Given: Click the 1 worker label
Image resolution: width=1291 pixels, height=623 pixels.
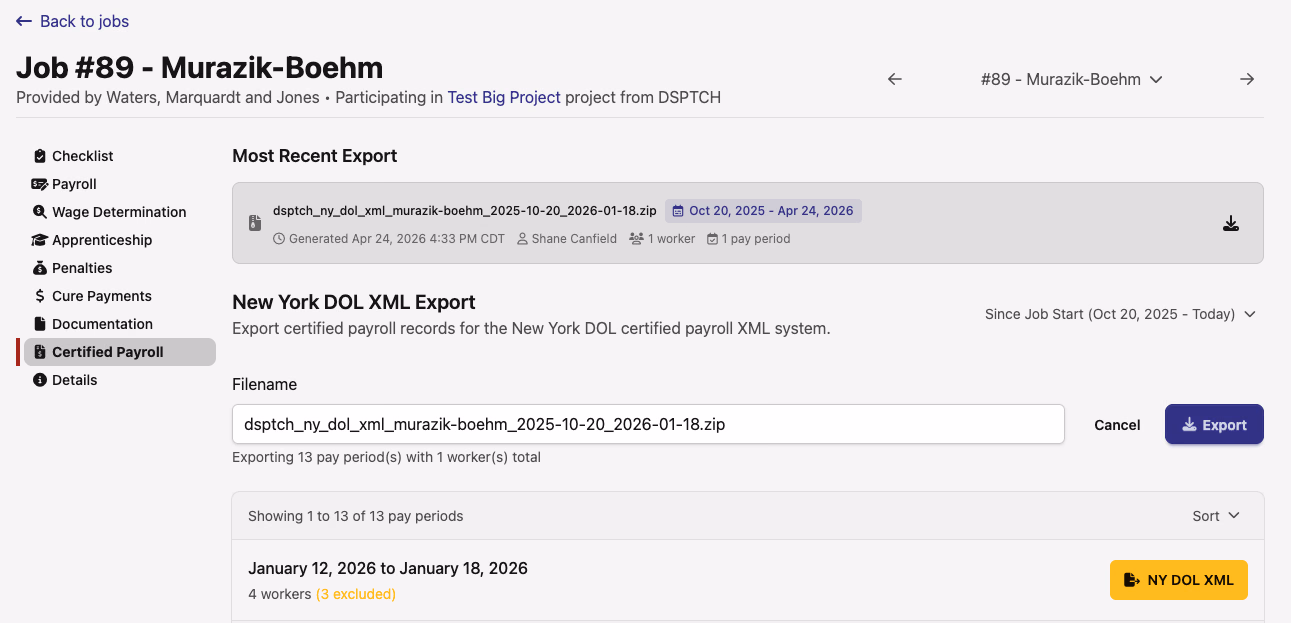Looking at the screenshot, I should tap(662, 239).
